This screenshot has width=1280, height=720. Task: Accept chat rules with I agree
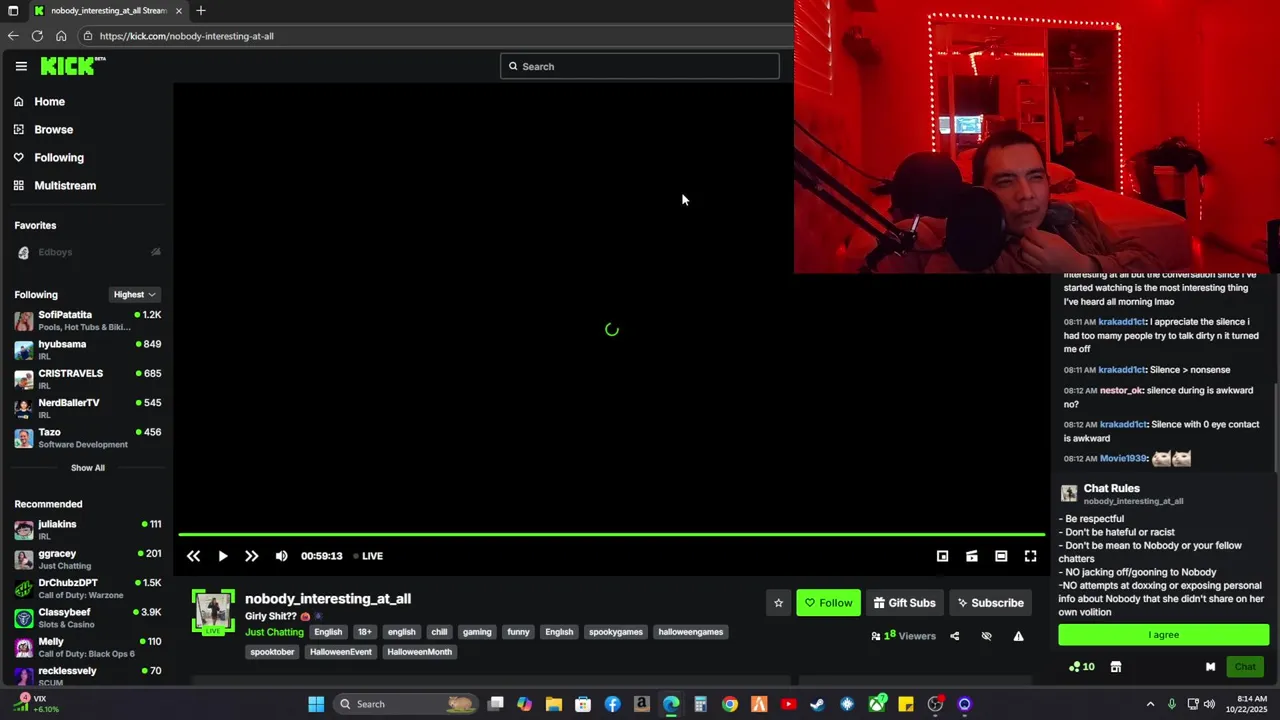(1163, 635)
